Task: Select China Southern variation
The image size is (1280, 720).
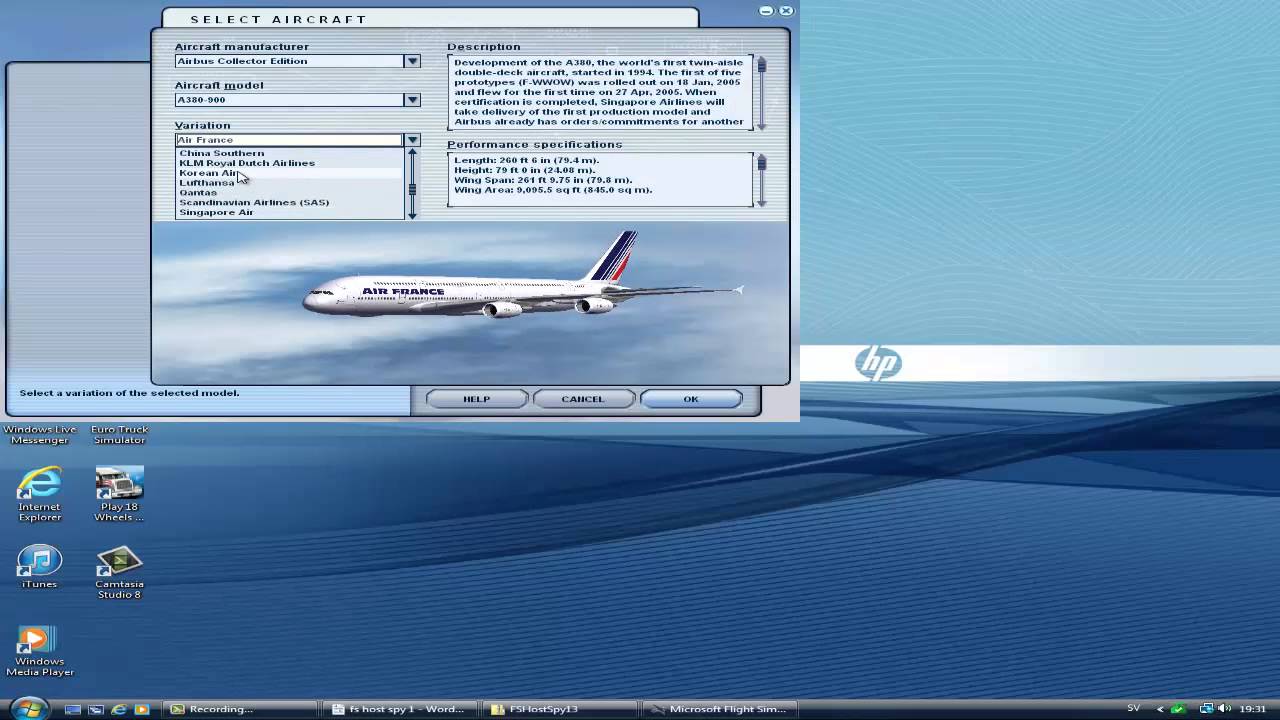Action: pyautogui.click(x=221, y=153)
